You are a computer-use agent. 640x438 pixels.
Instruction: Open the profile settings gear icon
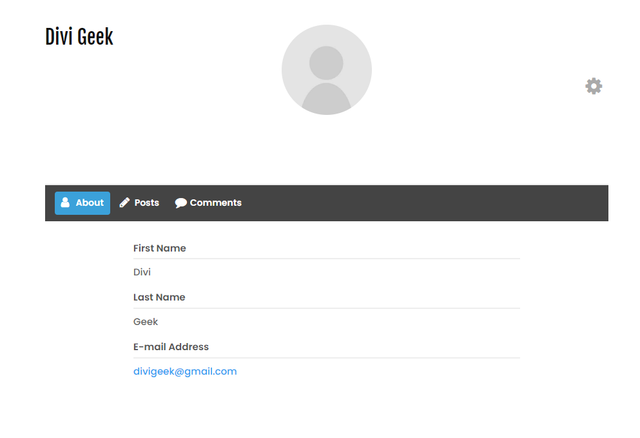(593, 86)
